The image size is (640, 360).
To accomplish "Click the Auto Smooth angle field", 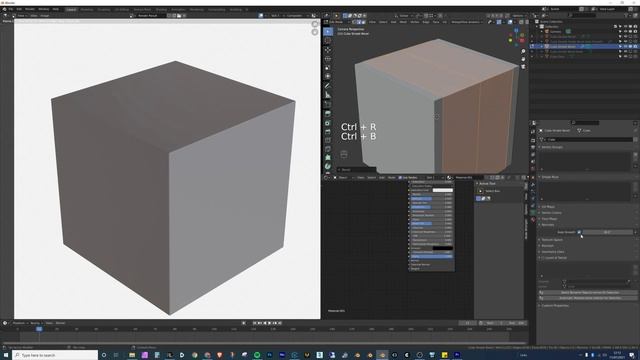I will click(x=607, y=232).
